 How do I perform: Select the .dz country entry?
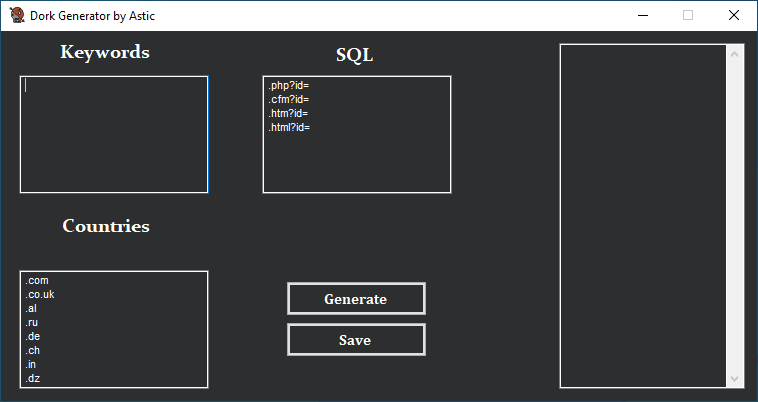pos(32,378)
